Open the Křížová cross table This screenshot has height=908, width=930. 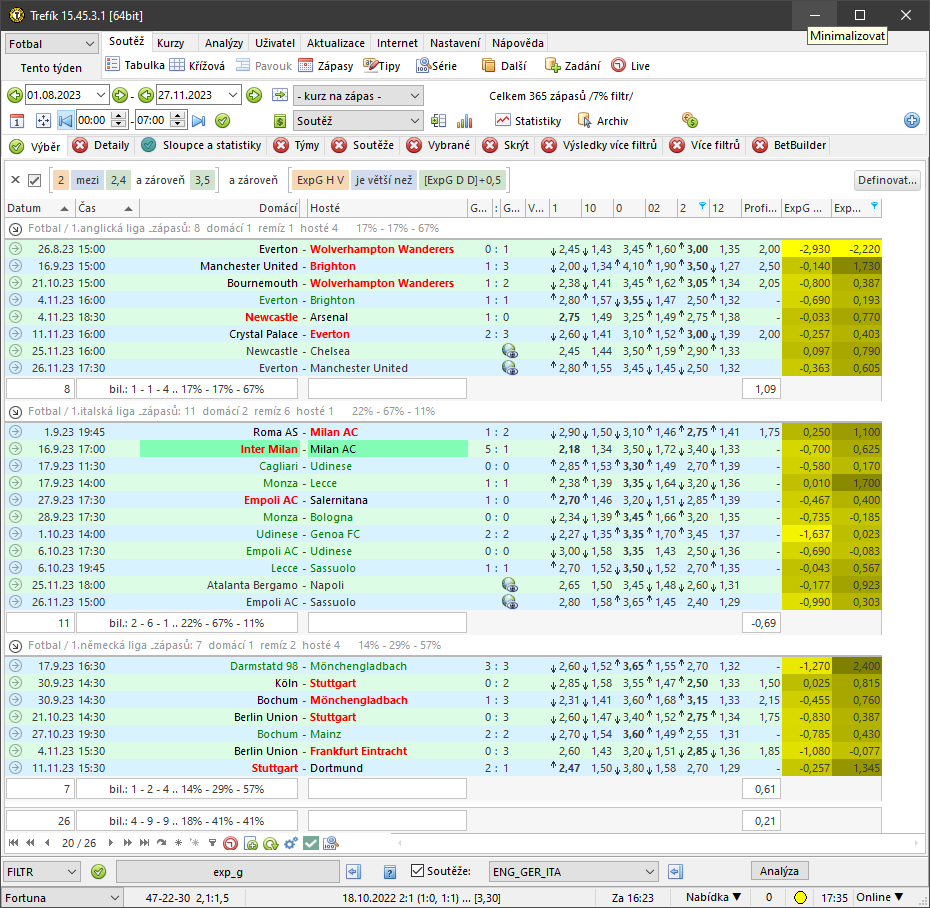pos(197,66)
